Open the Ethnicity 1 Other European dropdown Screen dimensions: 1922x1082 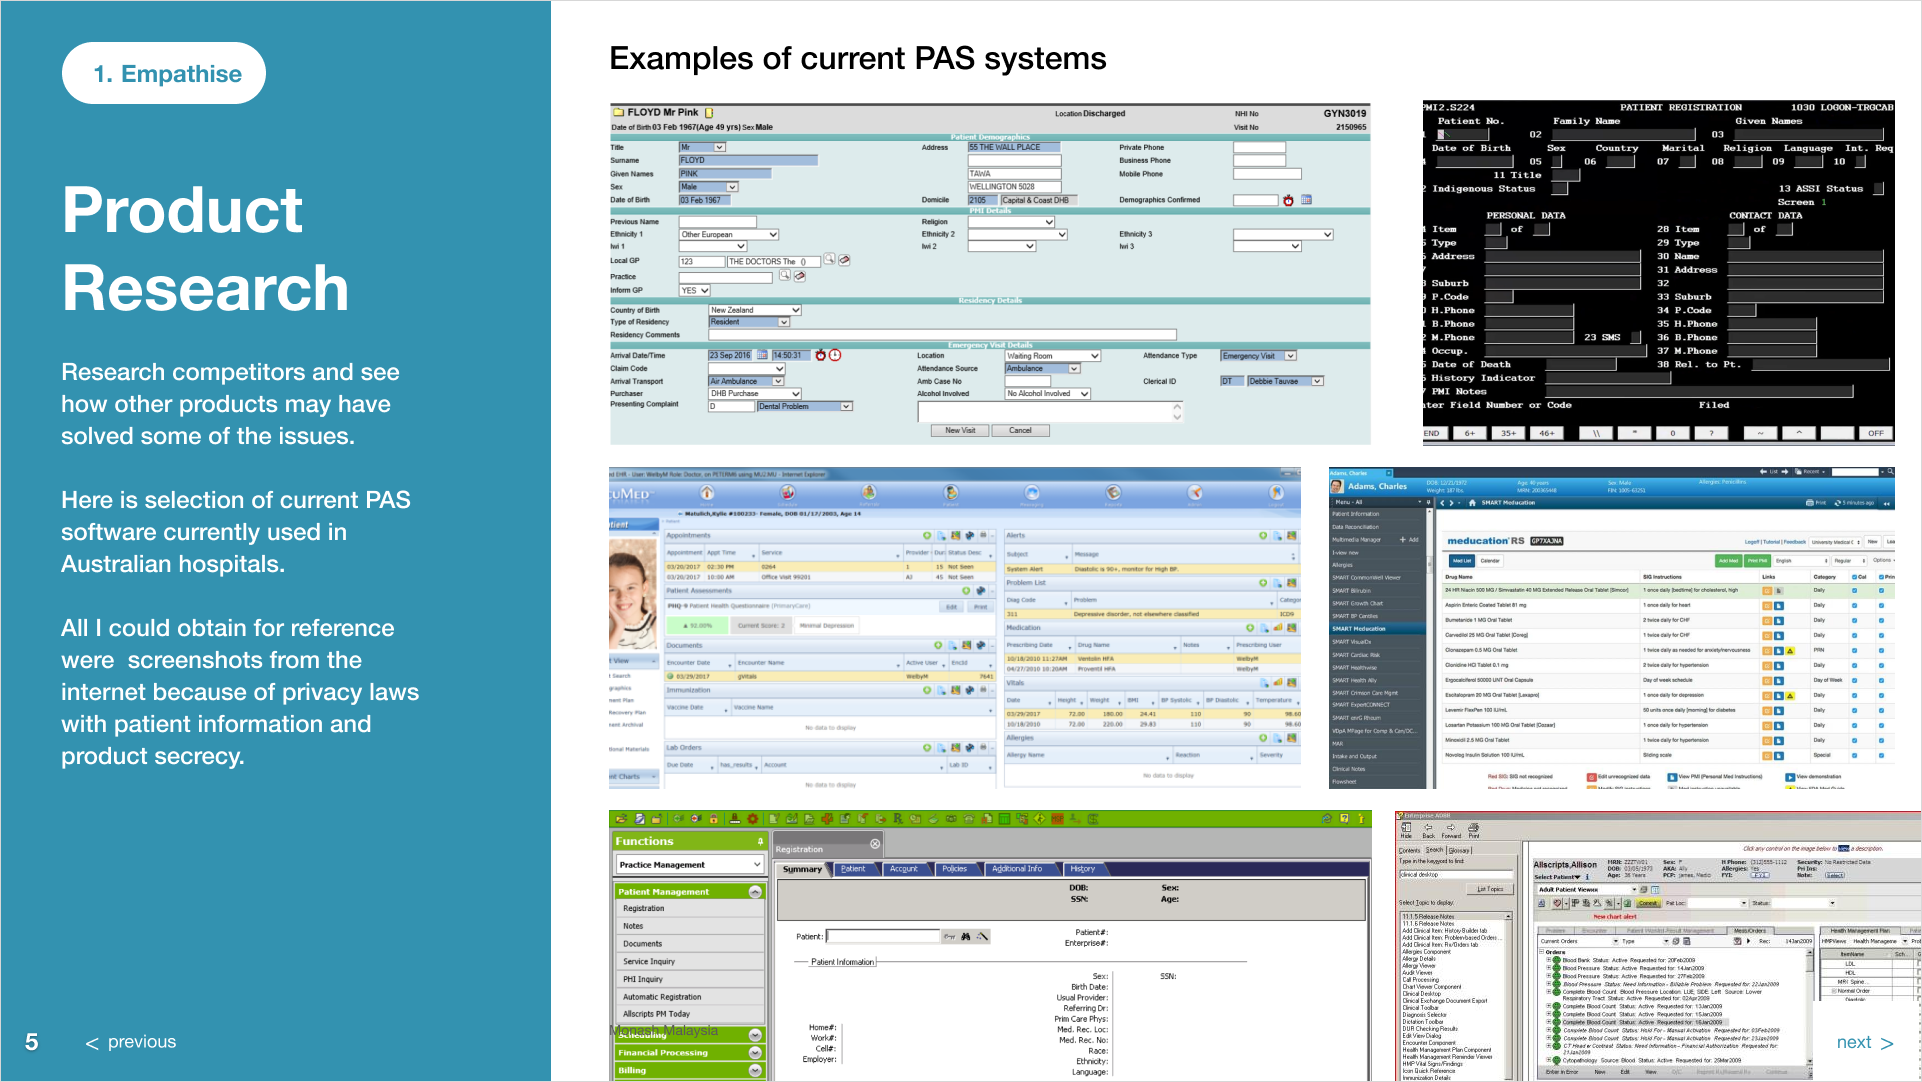pos(773,235)
